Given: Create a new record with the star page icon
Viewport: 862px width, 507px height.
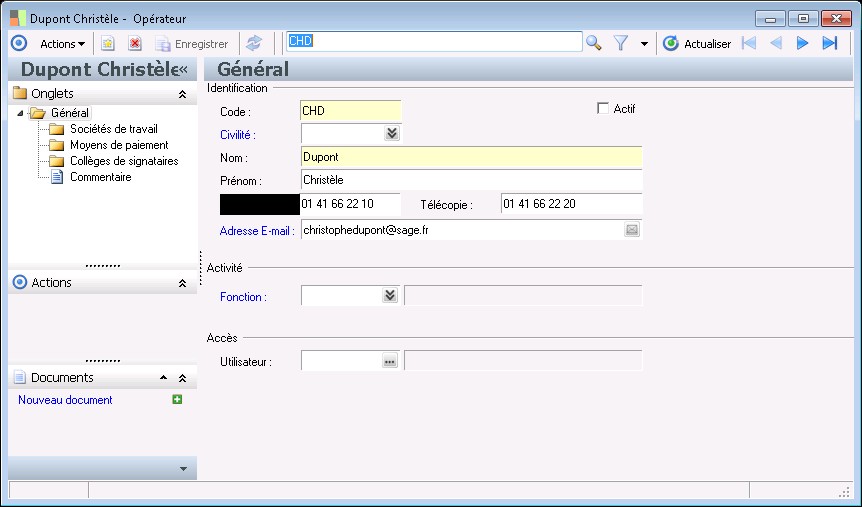Looking at the screenshot, I should (108, 43).
